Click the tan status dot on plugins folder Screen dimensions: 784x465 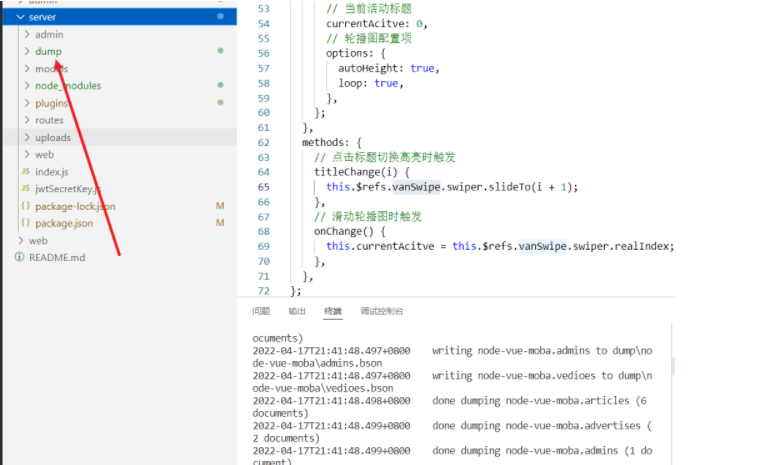(x=219, y=102)
